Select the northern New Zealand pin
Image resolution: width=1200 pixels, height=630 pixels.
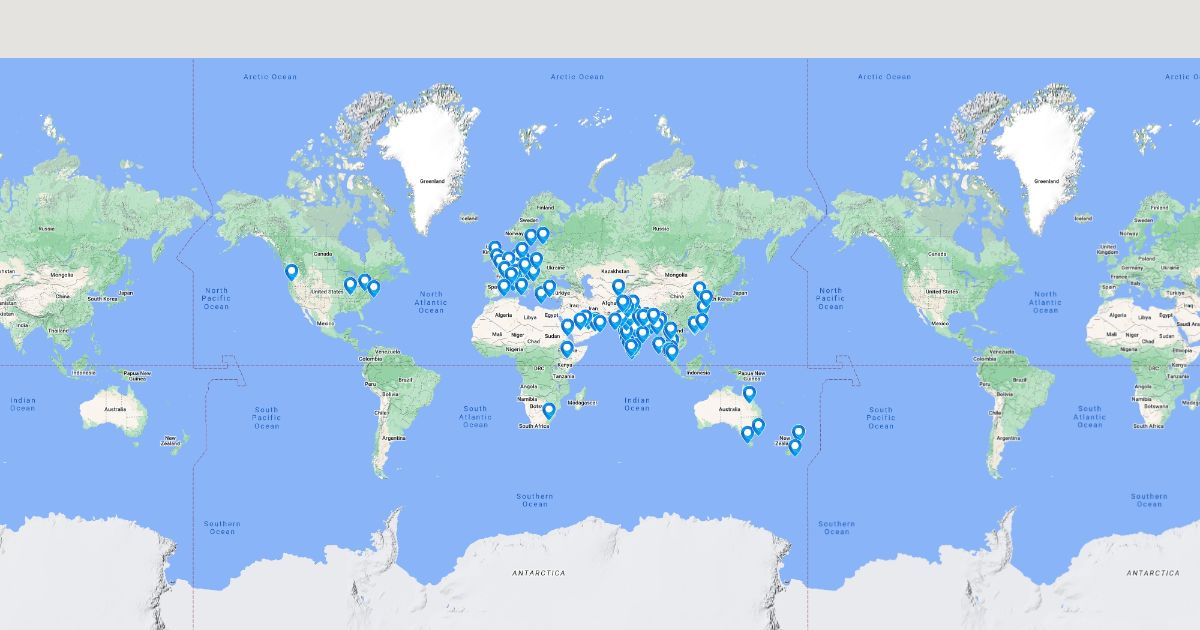point(799,432)
